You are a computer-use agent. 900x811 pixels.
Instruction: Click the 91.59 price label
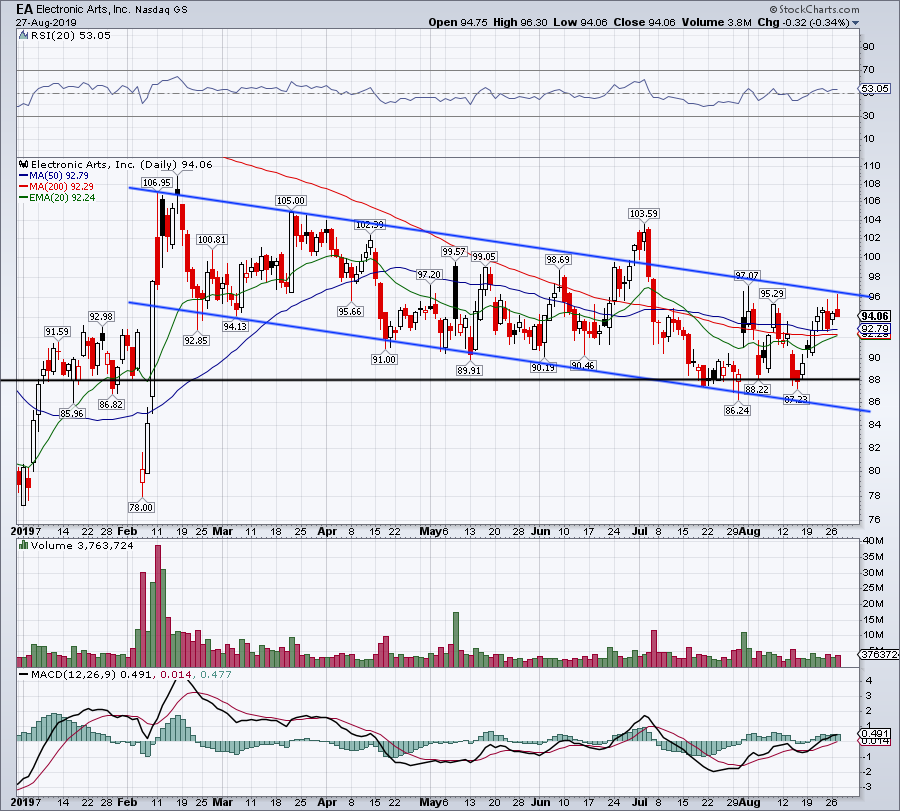57,332
